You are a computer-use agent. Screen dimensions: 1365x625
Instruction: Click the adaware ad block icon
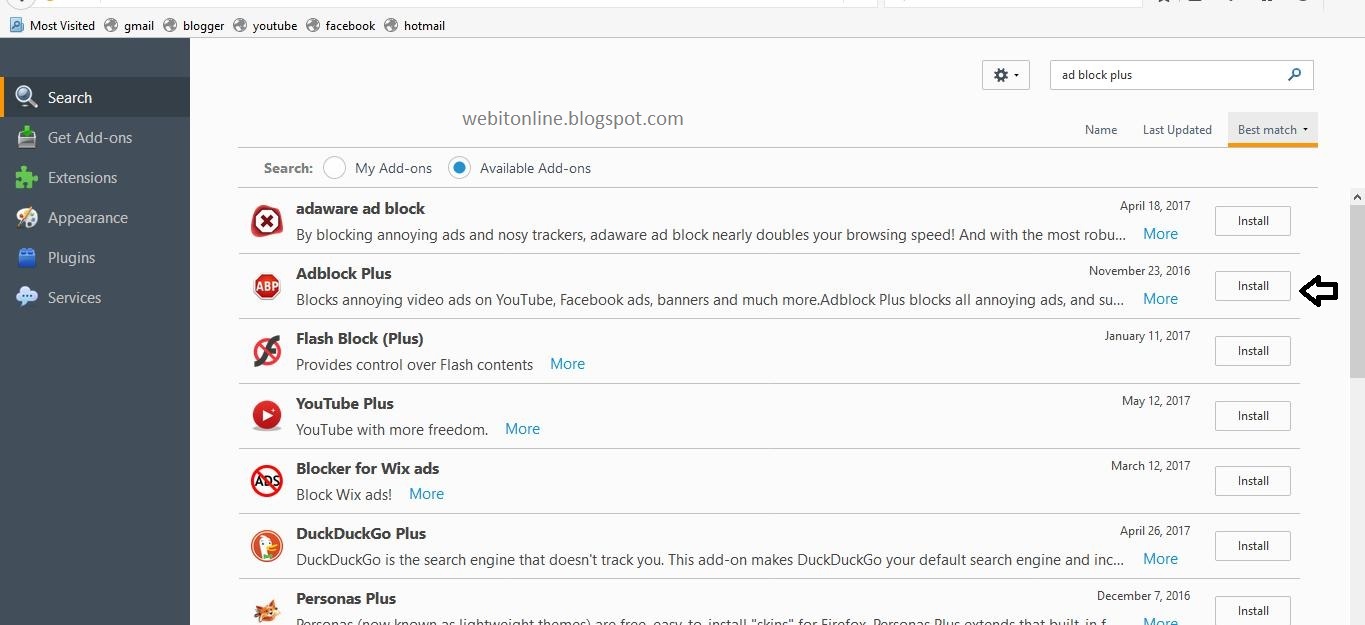point(267,221)
